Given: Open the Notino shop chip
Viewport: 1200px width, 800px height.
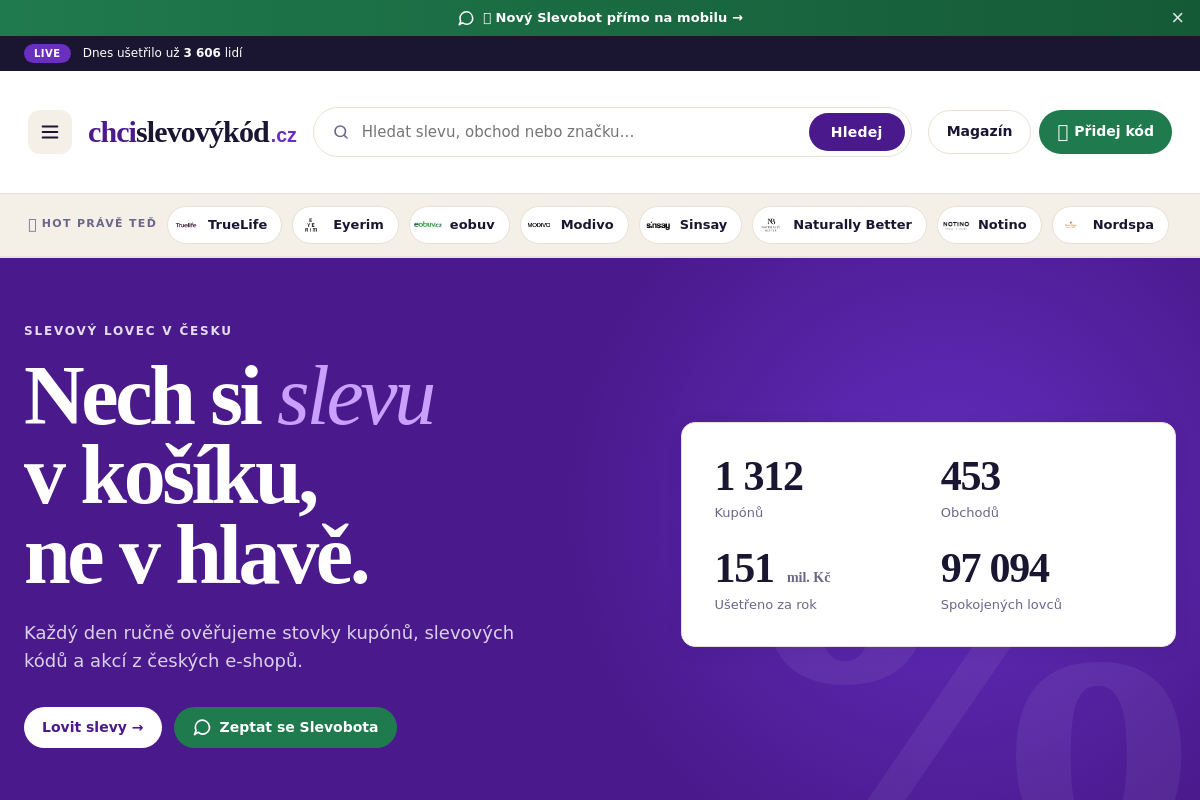Looking at the screenshot, I should point(989,225).
